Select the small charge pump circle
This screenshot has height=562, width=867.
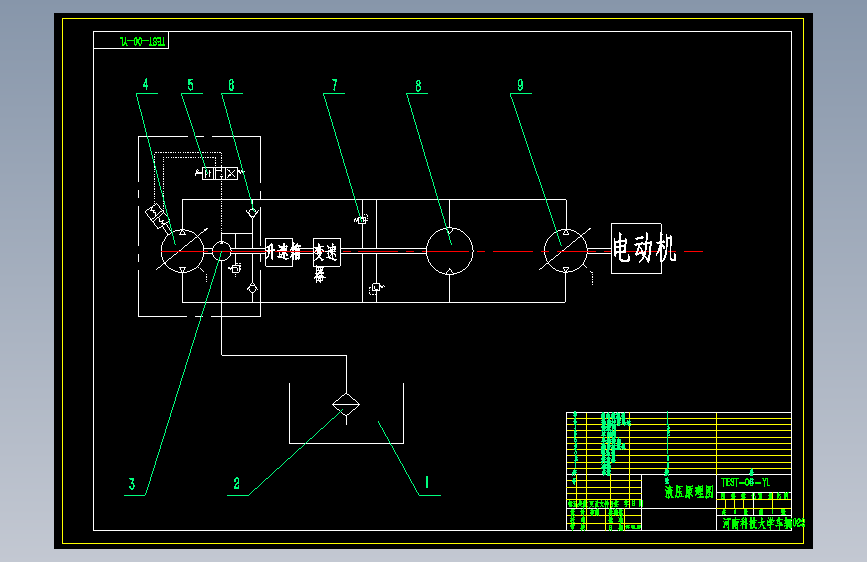point(222,251)
